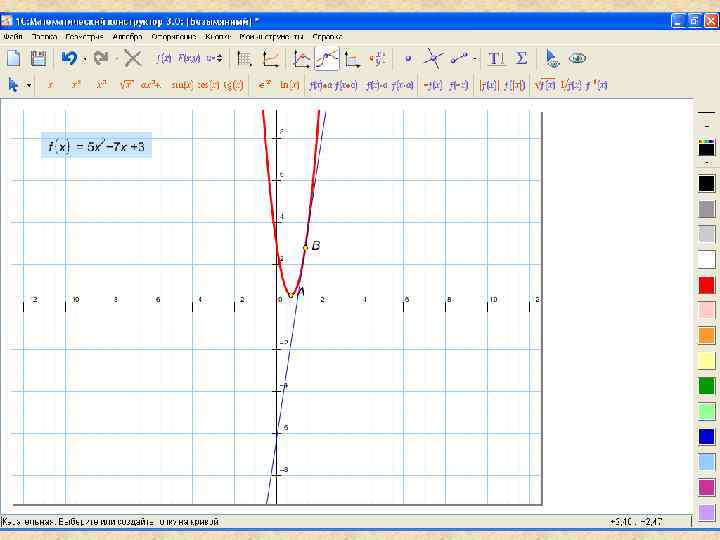The width and height of the screenshot is (720, 540).
Task: Apply the |f(x)| absolute value transformation
Action: (489, 85)
